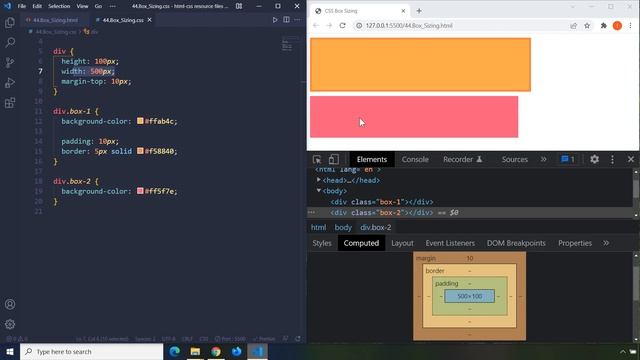Go back in Chrome browser

[316, 25]
